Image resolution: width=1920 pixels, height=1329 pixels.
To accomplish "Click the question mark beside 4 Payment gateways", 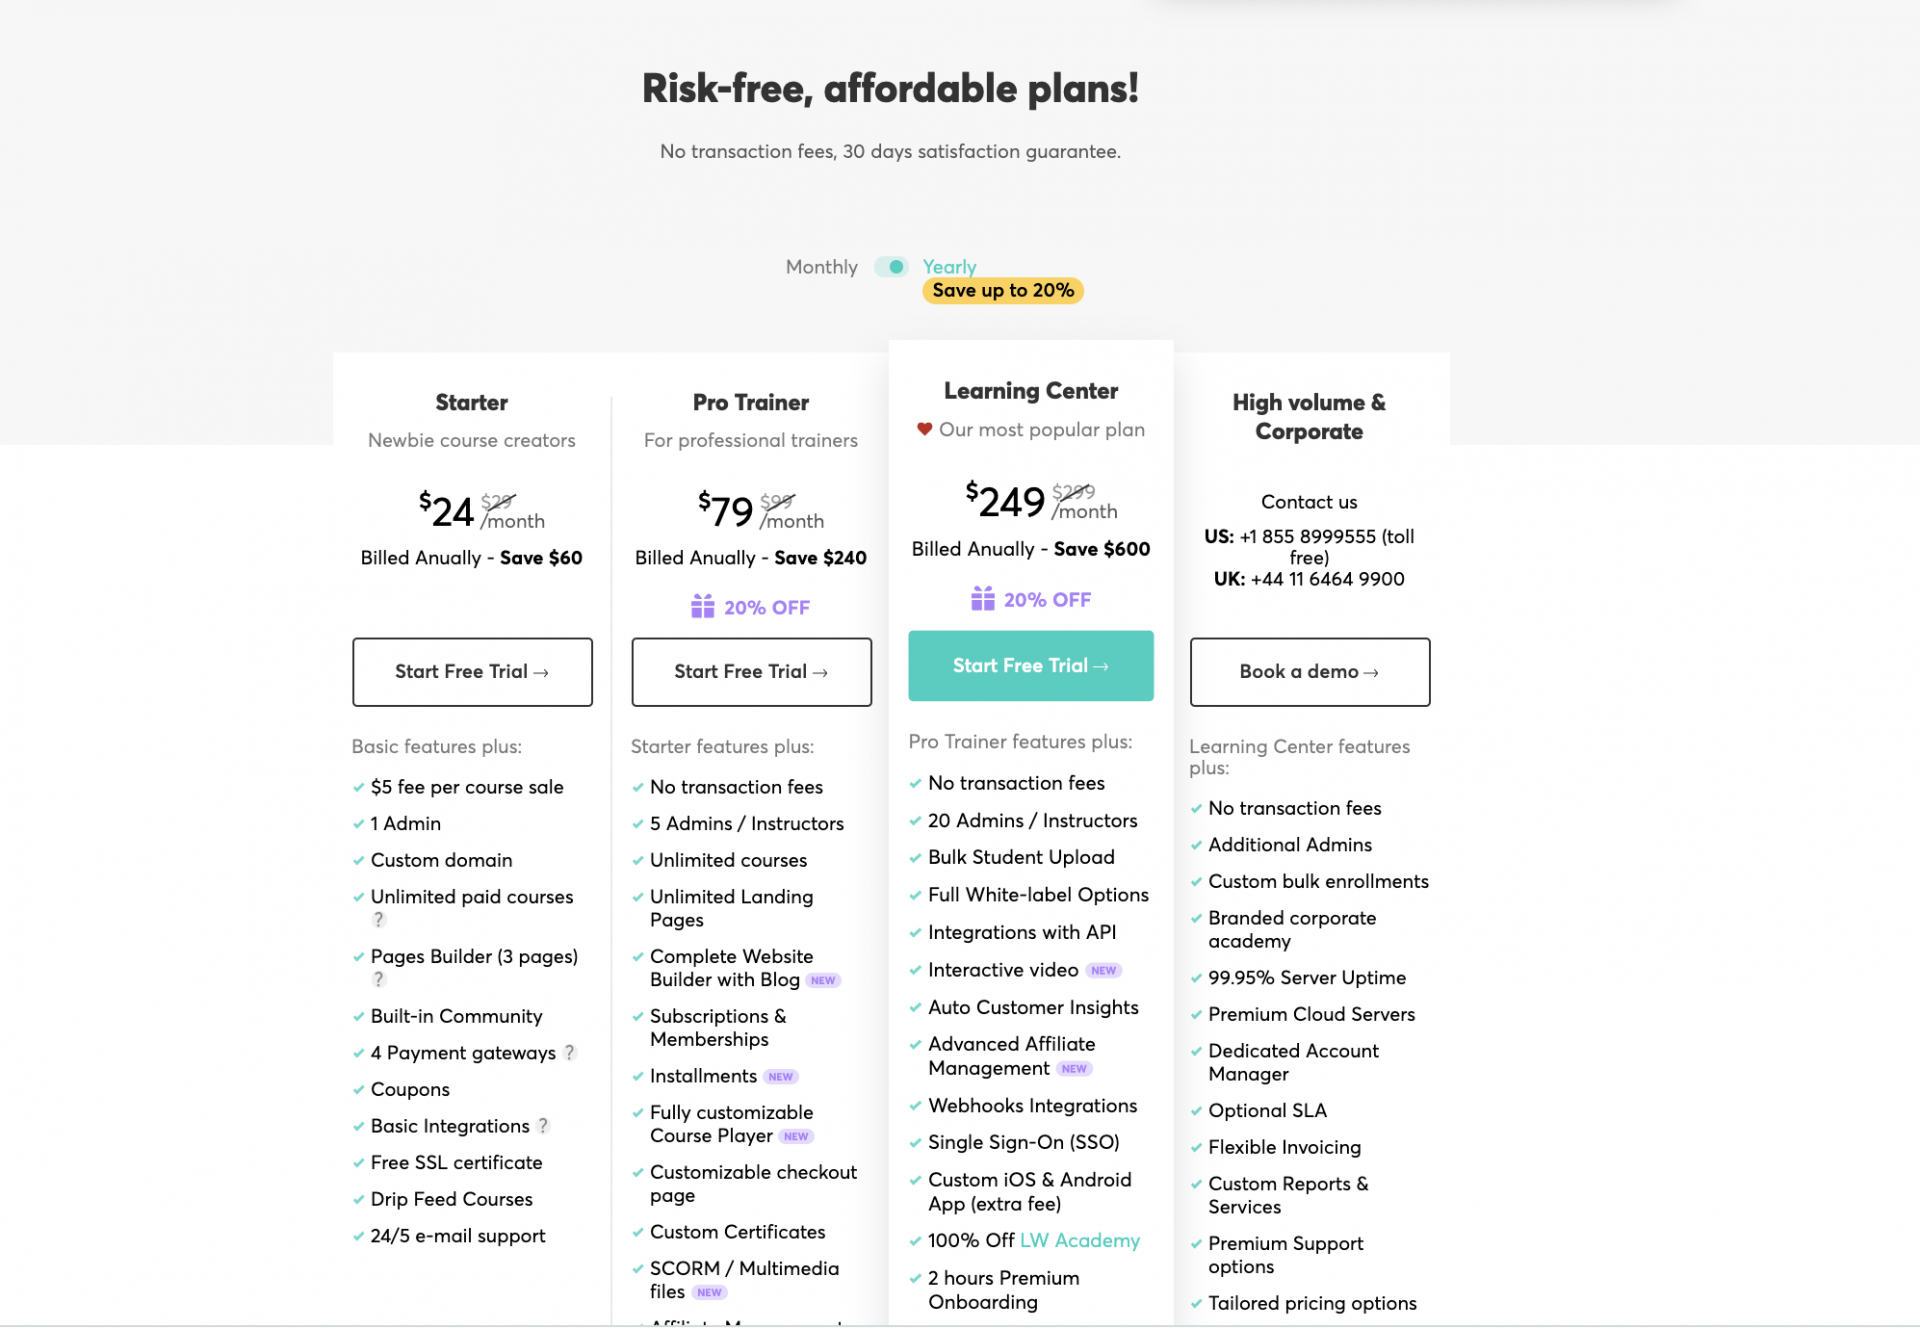I will pyautogui.click(x=569, y=1052).
